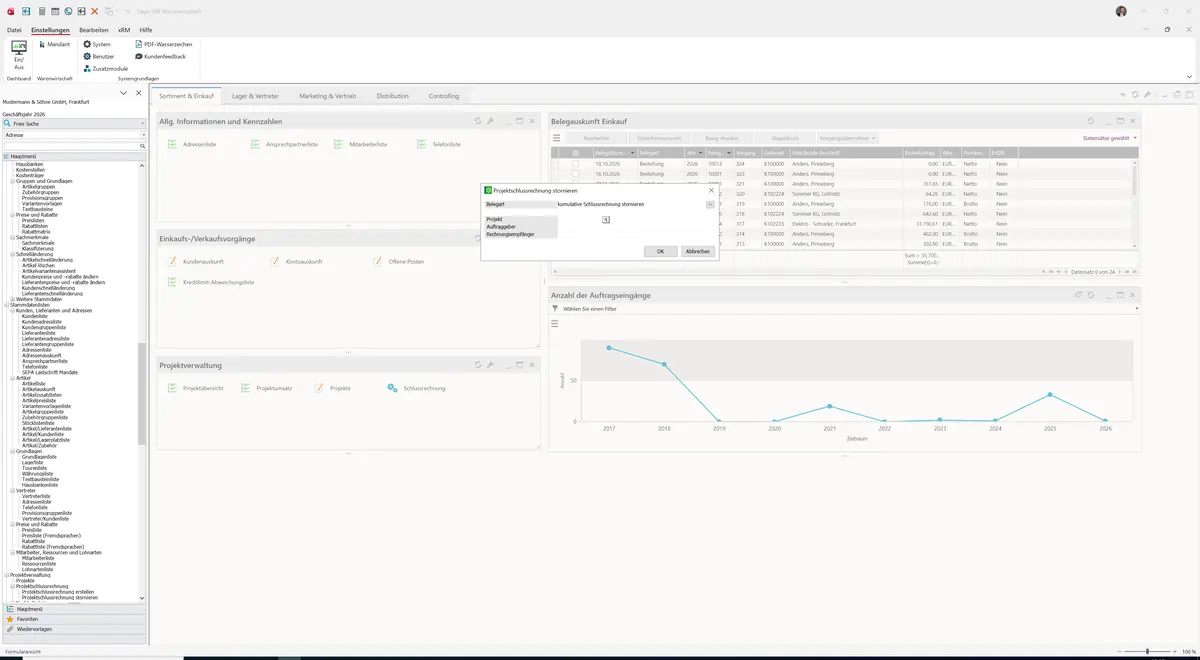1200x660 pixels.
Task: Open Benutzer settings in the ribbon
Action: pyautogui.click(x=99, y=56)
